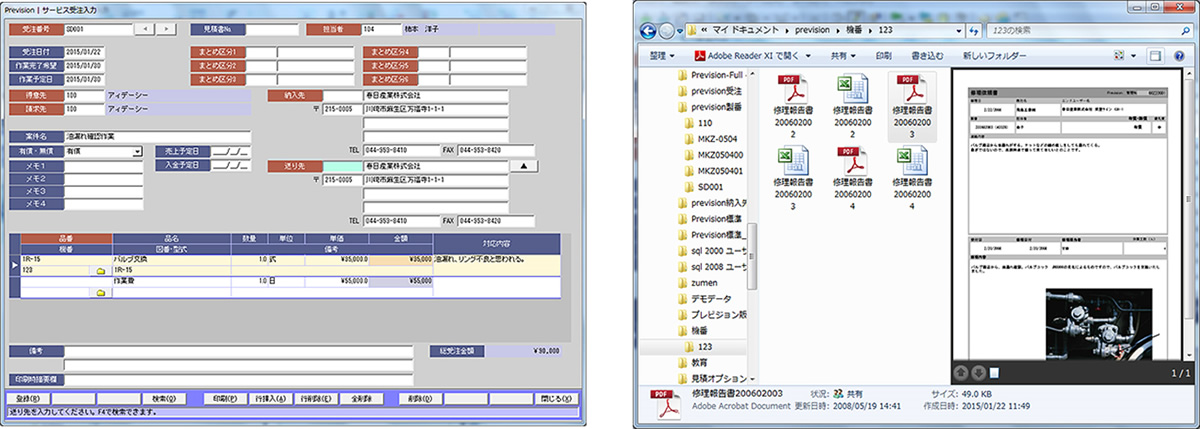Click the Explorer back navigation arrow
Screen dimensions: 1200x429
(650, 30)
